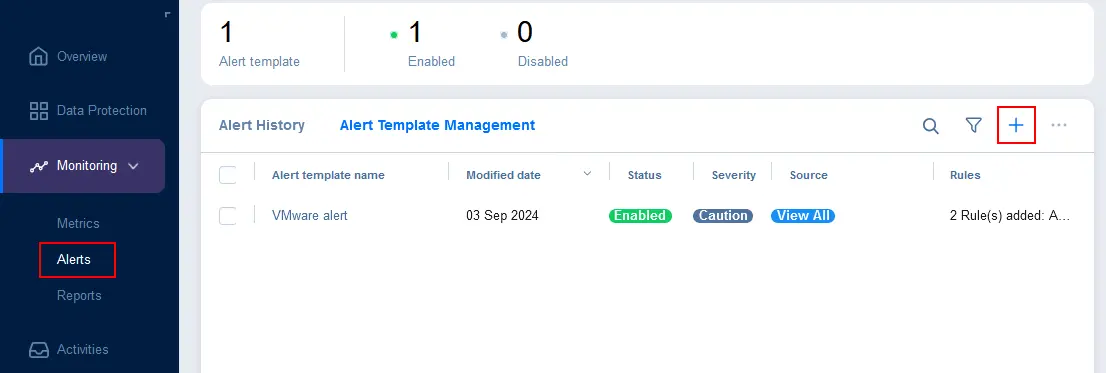Click the Modified date column header
1106x373 pixels.
click(x=504, y=175)
